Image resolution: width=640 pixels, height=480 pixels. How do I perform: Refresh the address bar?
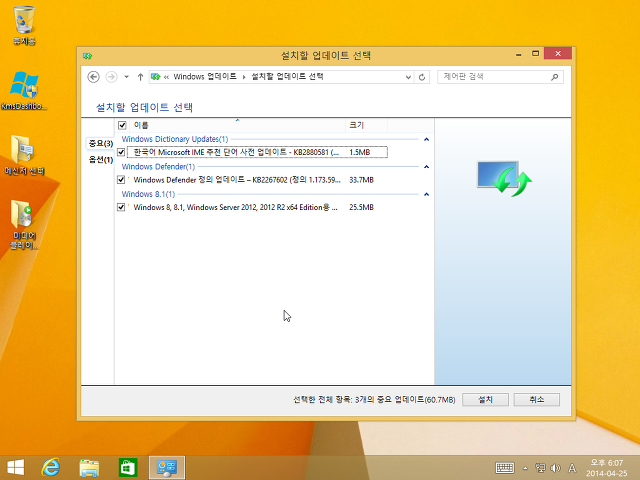click(422, 77)
